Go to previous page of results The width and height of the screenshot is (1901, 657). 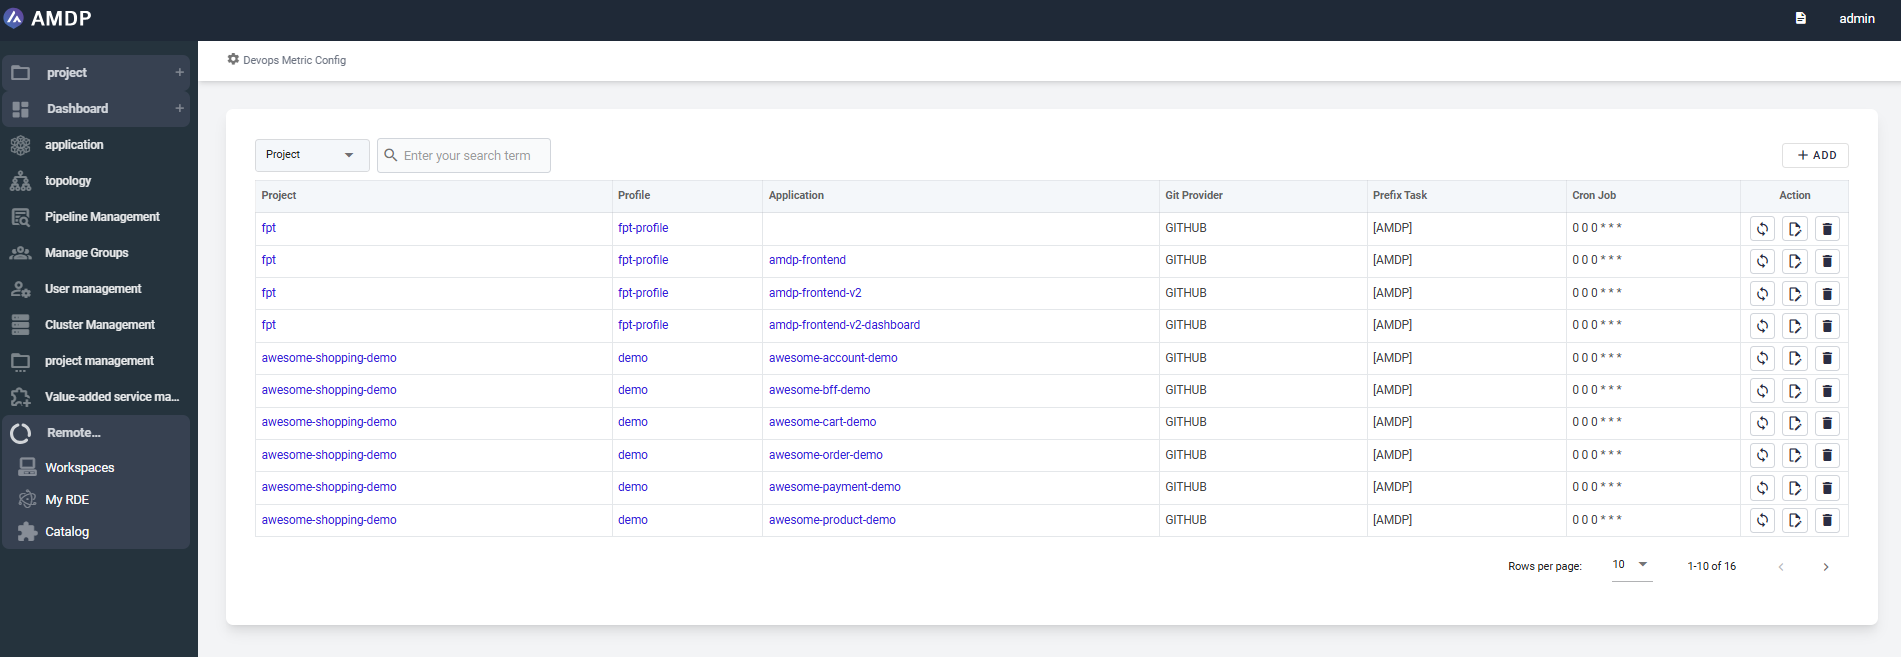point(1781,567)
